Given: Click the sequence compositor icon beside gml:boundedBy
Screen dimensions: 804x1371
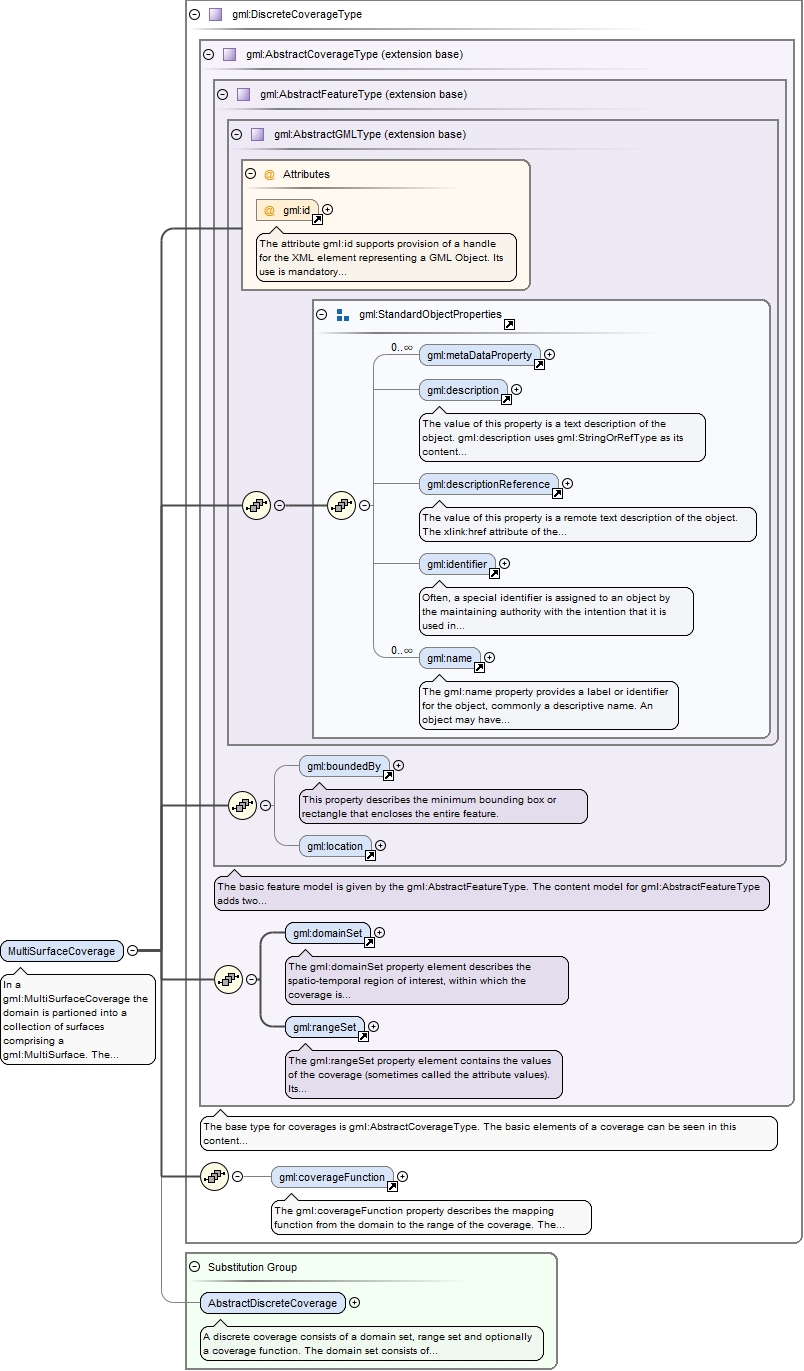Looking at the screenshot, I should (243, 805).
